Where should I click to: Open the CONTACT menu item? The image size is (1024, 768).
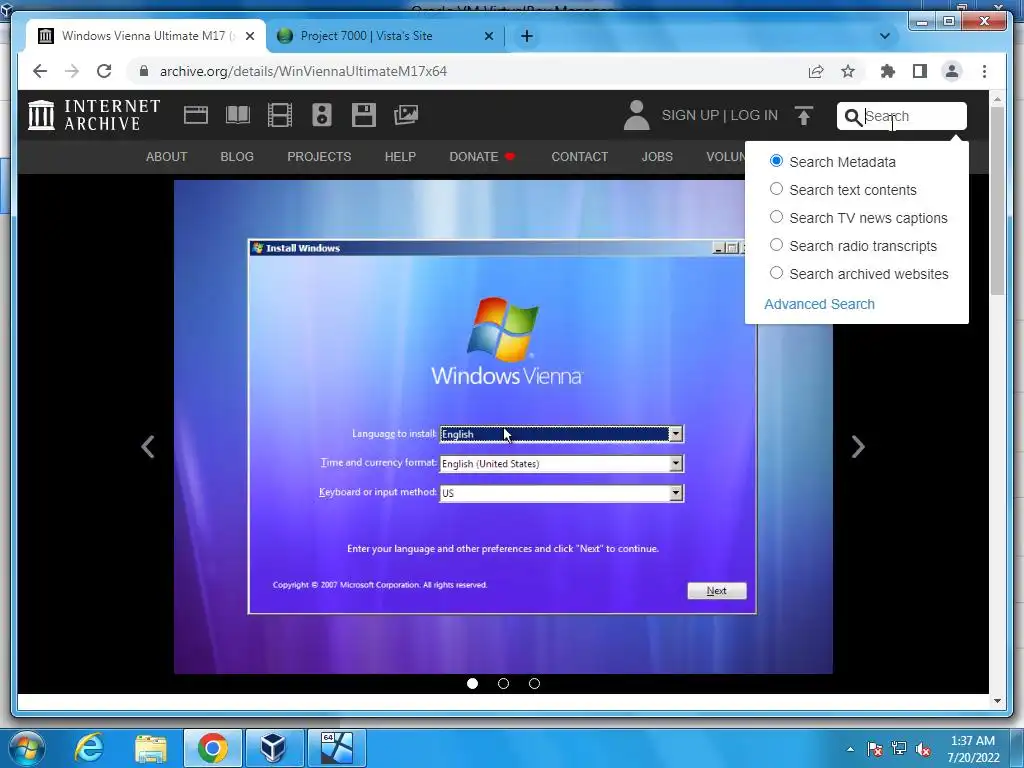580,157
